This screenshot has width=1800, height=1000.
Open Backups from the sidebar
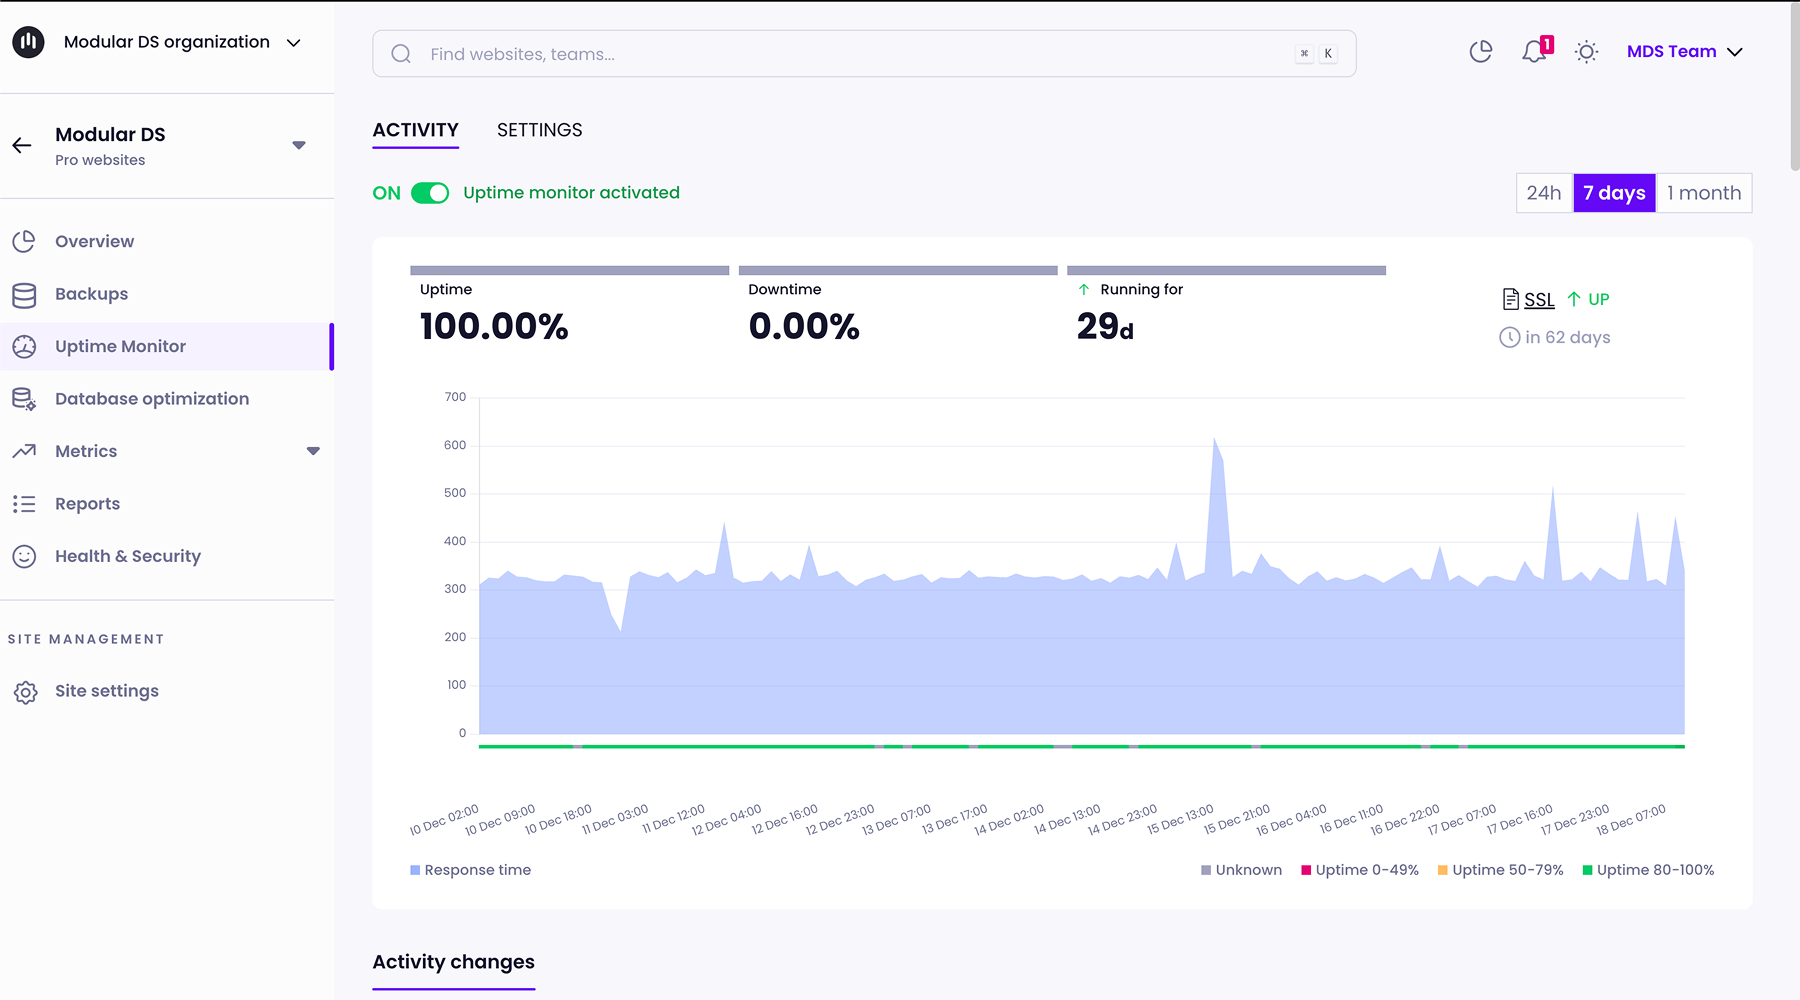91,294
